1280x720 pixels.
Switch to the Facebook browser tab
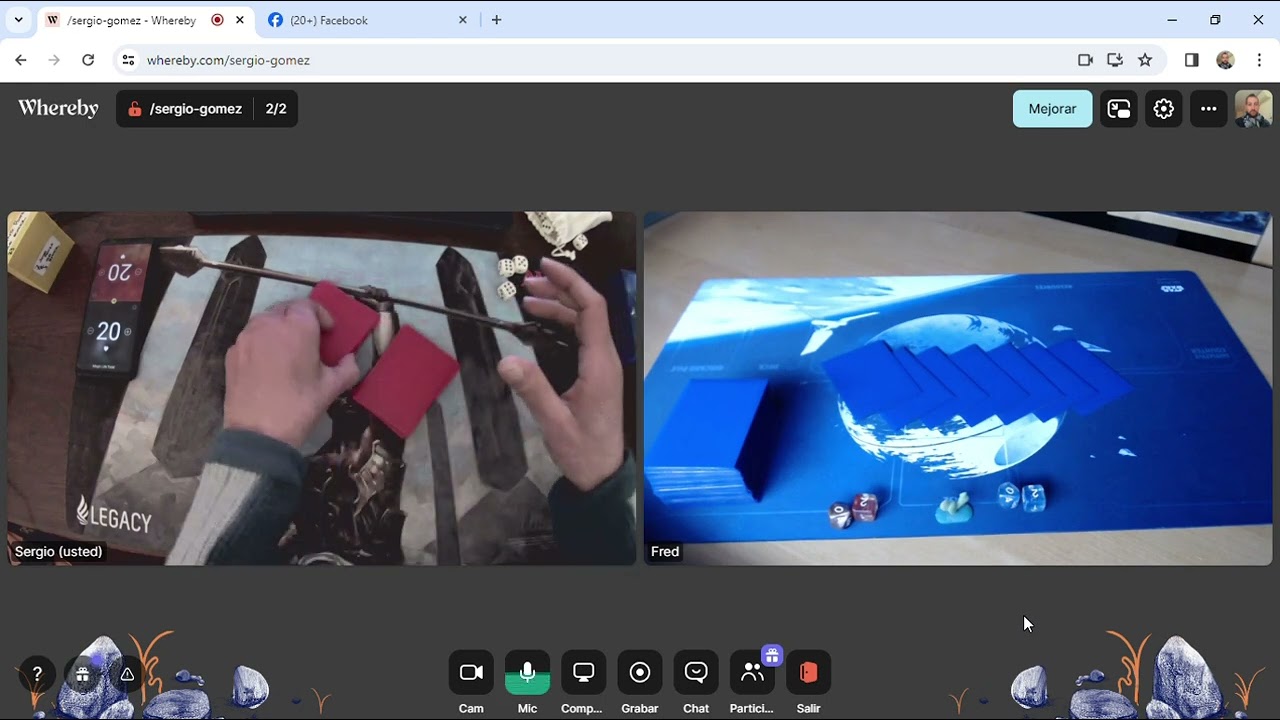[367, 20]
